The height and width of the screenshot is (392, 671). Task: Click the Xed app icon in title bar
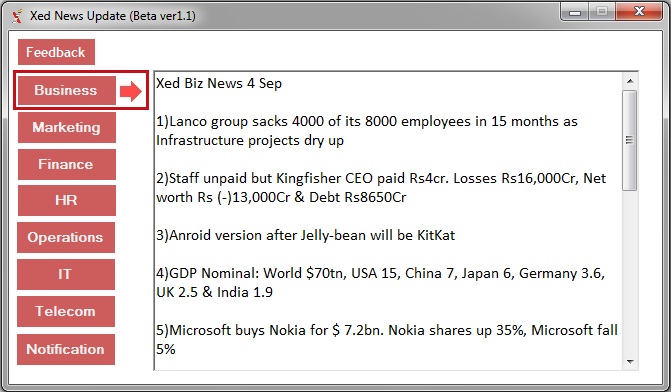coord(17,16)
